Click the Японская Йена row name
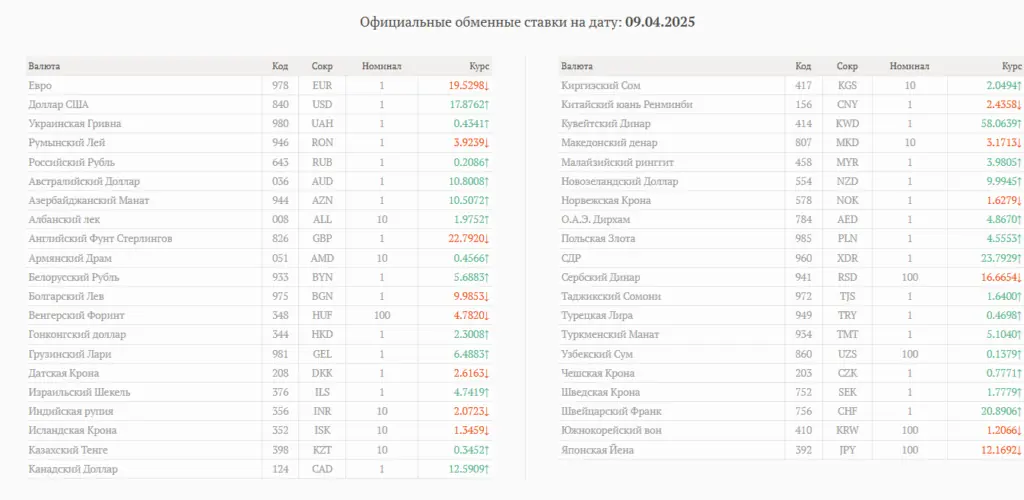Image resolution: width=1024 pixels, height=500 pixels. coord(598,450)
